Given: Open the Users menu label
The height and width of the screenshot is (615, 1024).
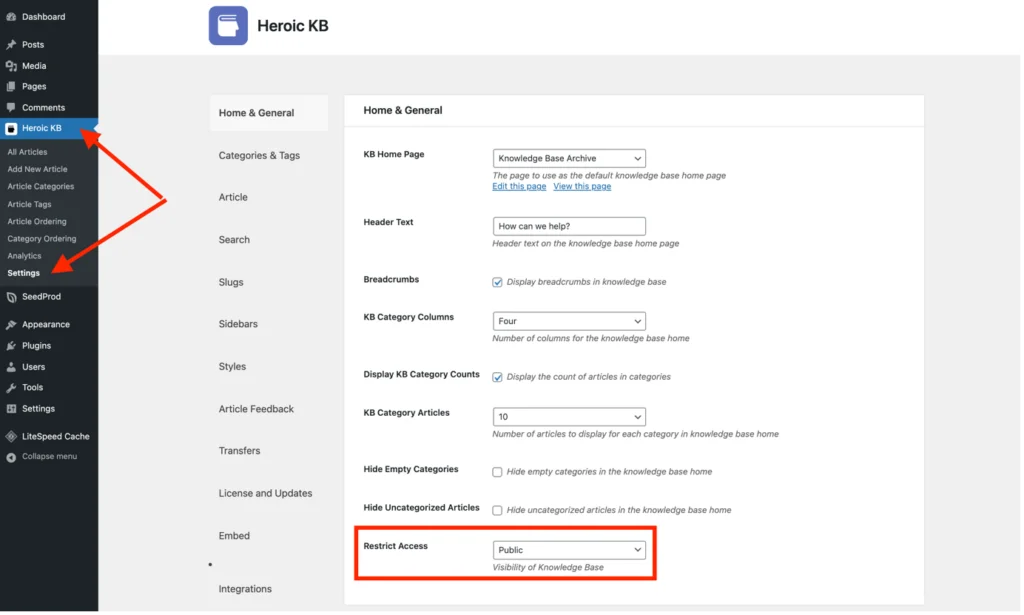Looking at the screenshot, I should click(33, 368).
